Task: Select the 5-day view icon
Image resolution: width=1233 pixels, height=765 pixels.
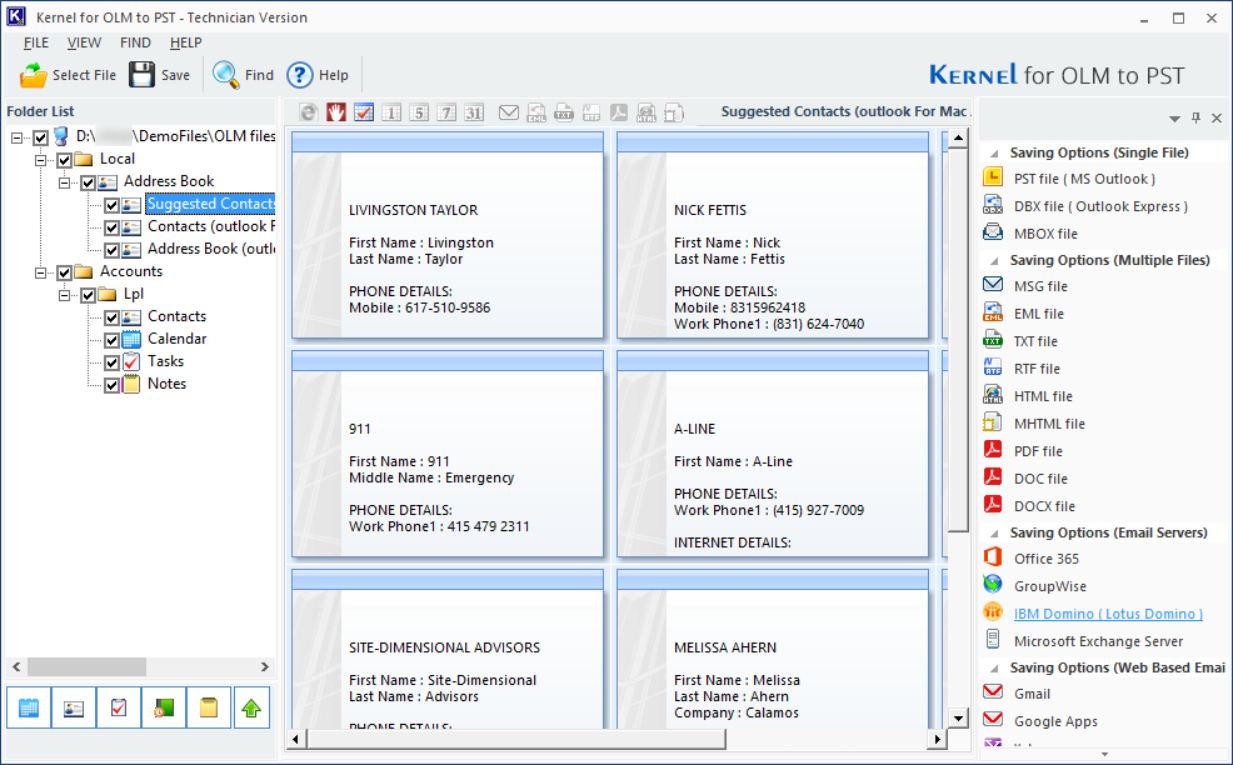Action: point(419,113)
